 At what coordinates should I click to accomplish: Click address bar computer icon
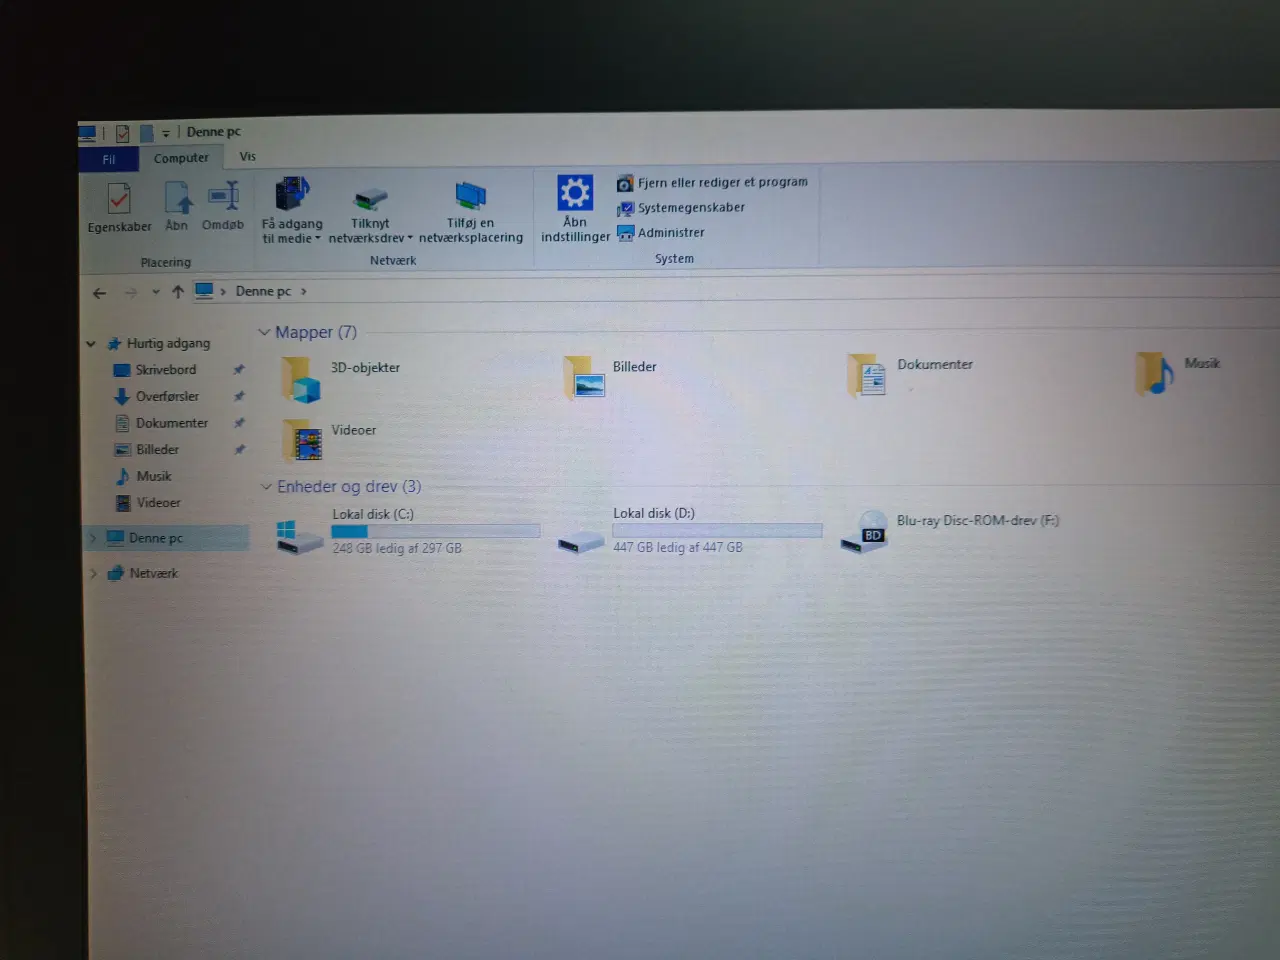[204, 291]
